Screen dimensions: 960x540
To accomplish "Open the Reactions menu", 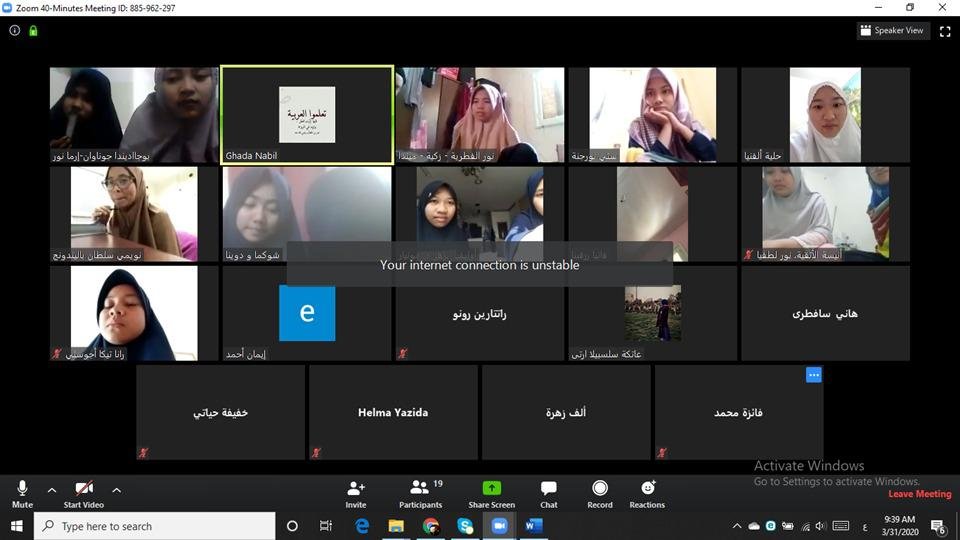I will (647, 489).
